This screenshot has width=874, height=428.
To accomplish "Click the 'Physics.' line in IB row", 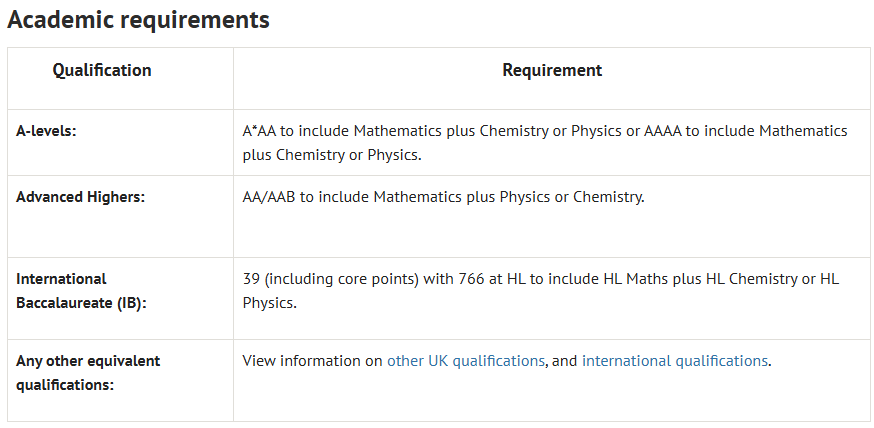I will pyautogui.click(x=270, y=304).
